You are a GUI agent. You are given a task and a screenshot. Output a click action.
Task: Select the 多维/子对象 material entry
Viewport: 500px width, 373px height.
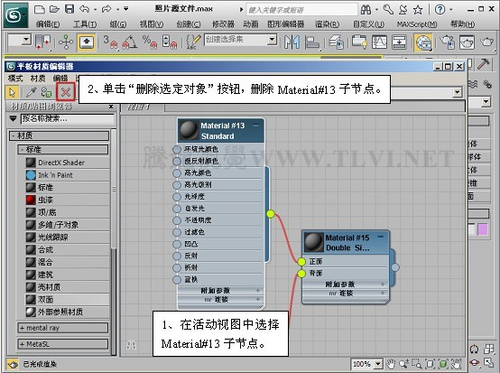pyautogui.click(x=68, y=225)
